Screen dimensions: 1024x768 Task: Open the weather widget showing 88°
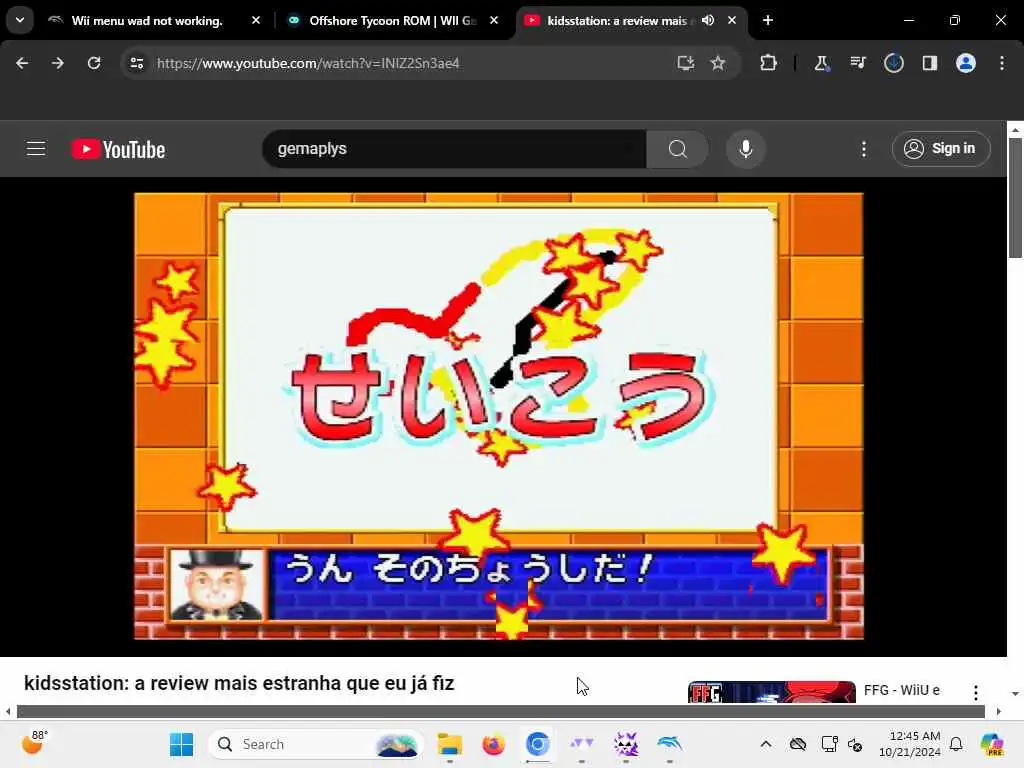click(33, 743)
